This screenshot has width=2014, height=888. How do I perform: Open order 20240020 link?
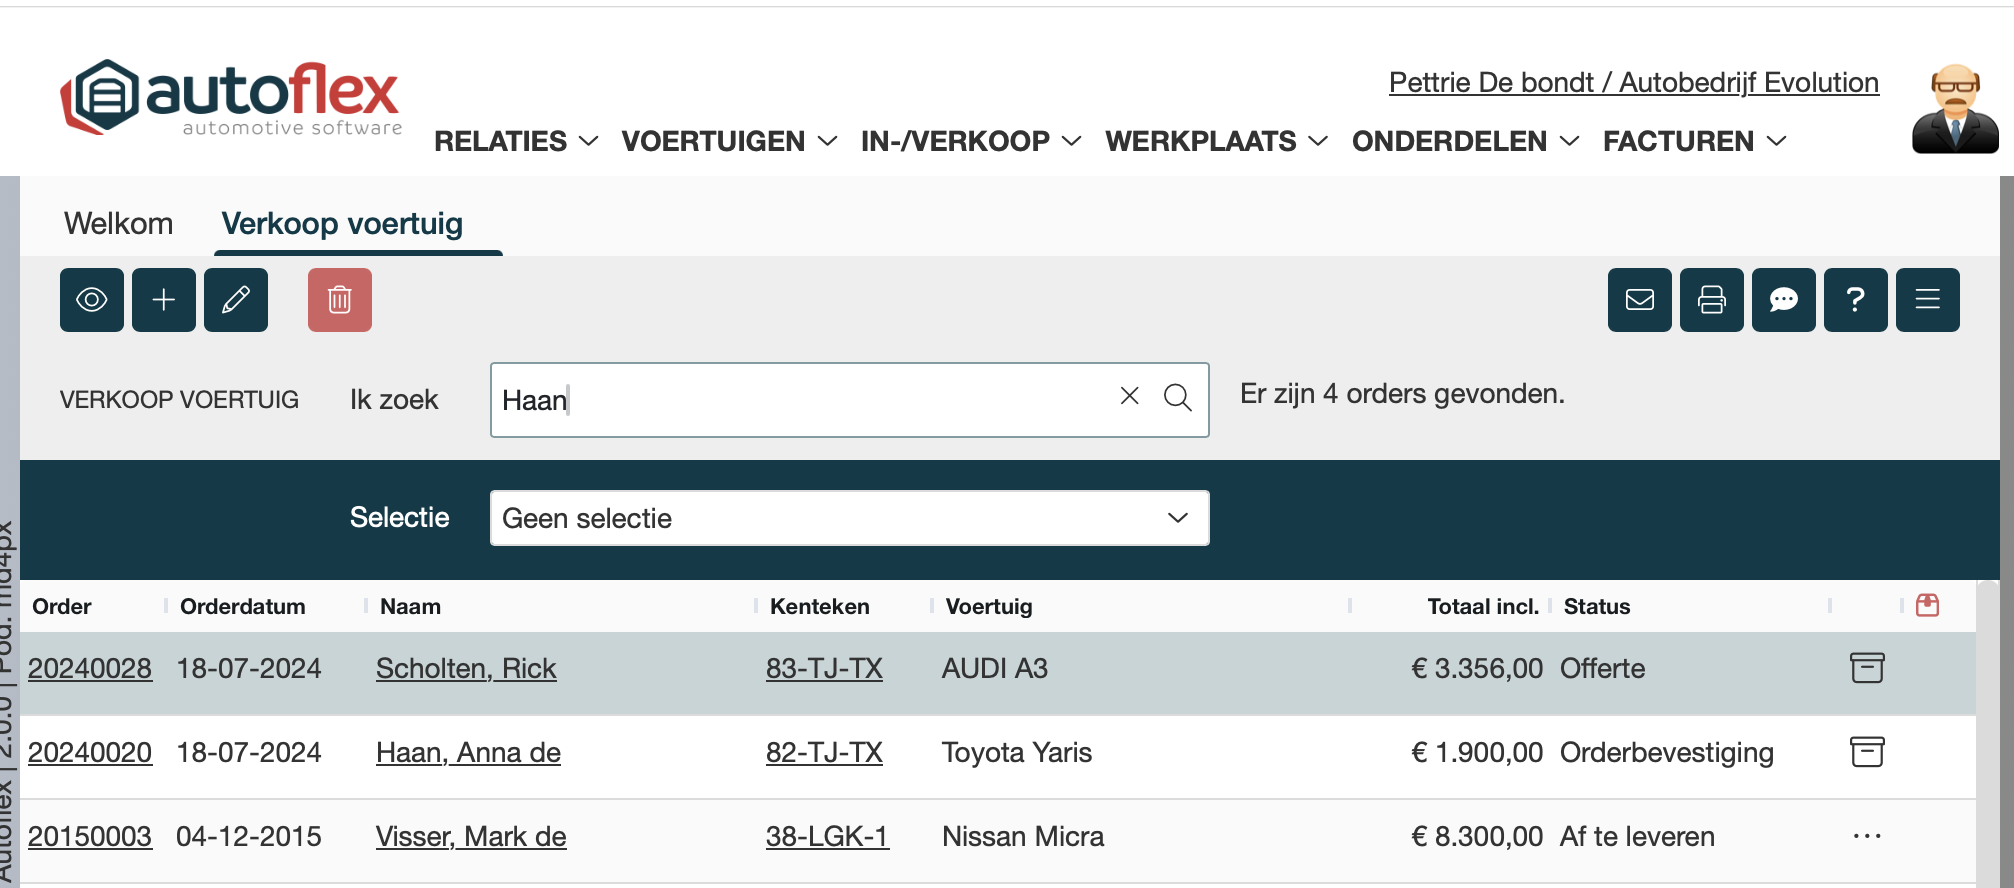(90, 752)
